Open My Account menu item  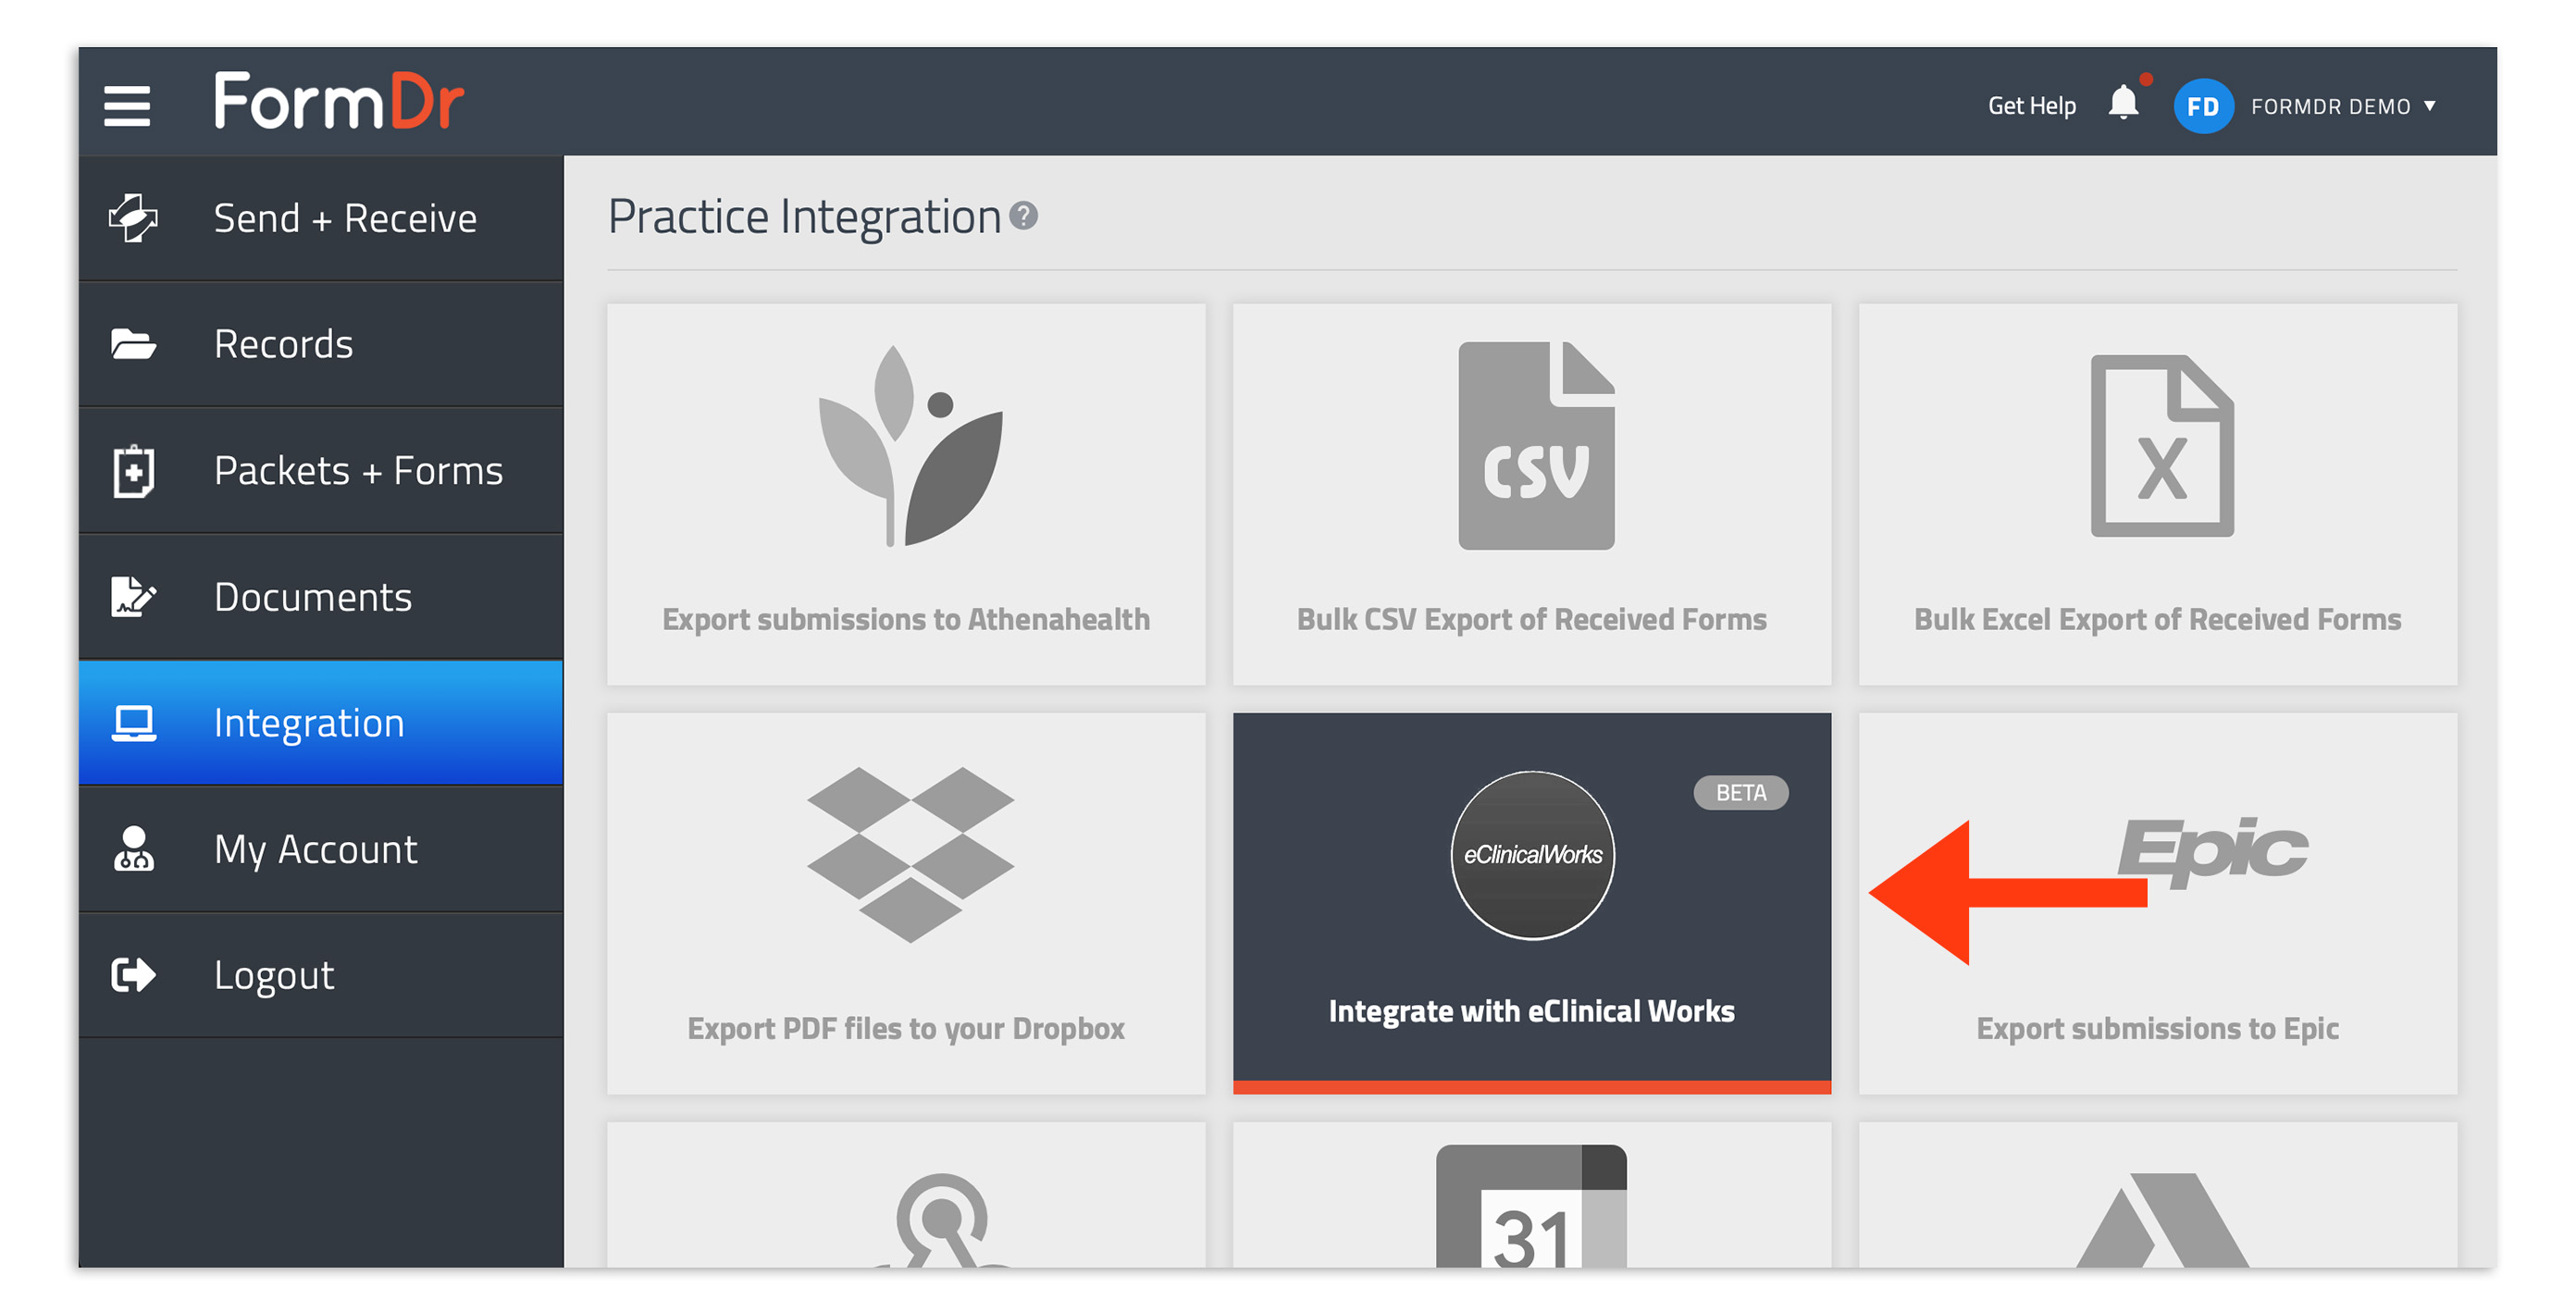321,849
